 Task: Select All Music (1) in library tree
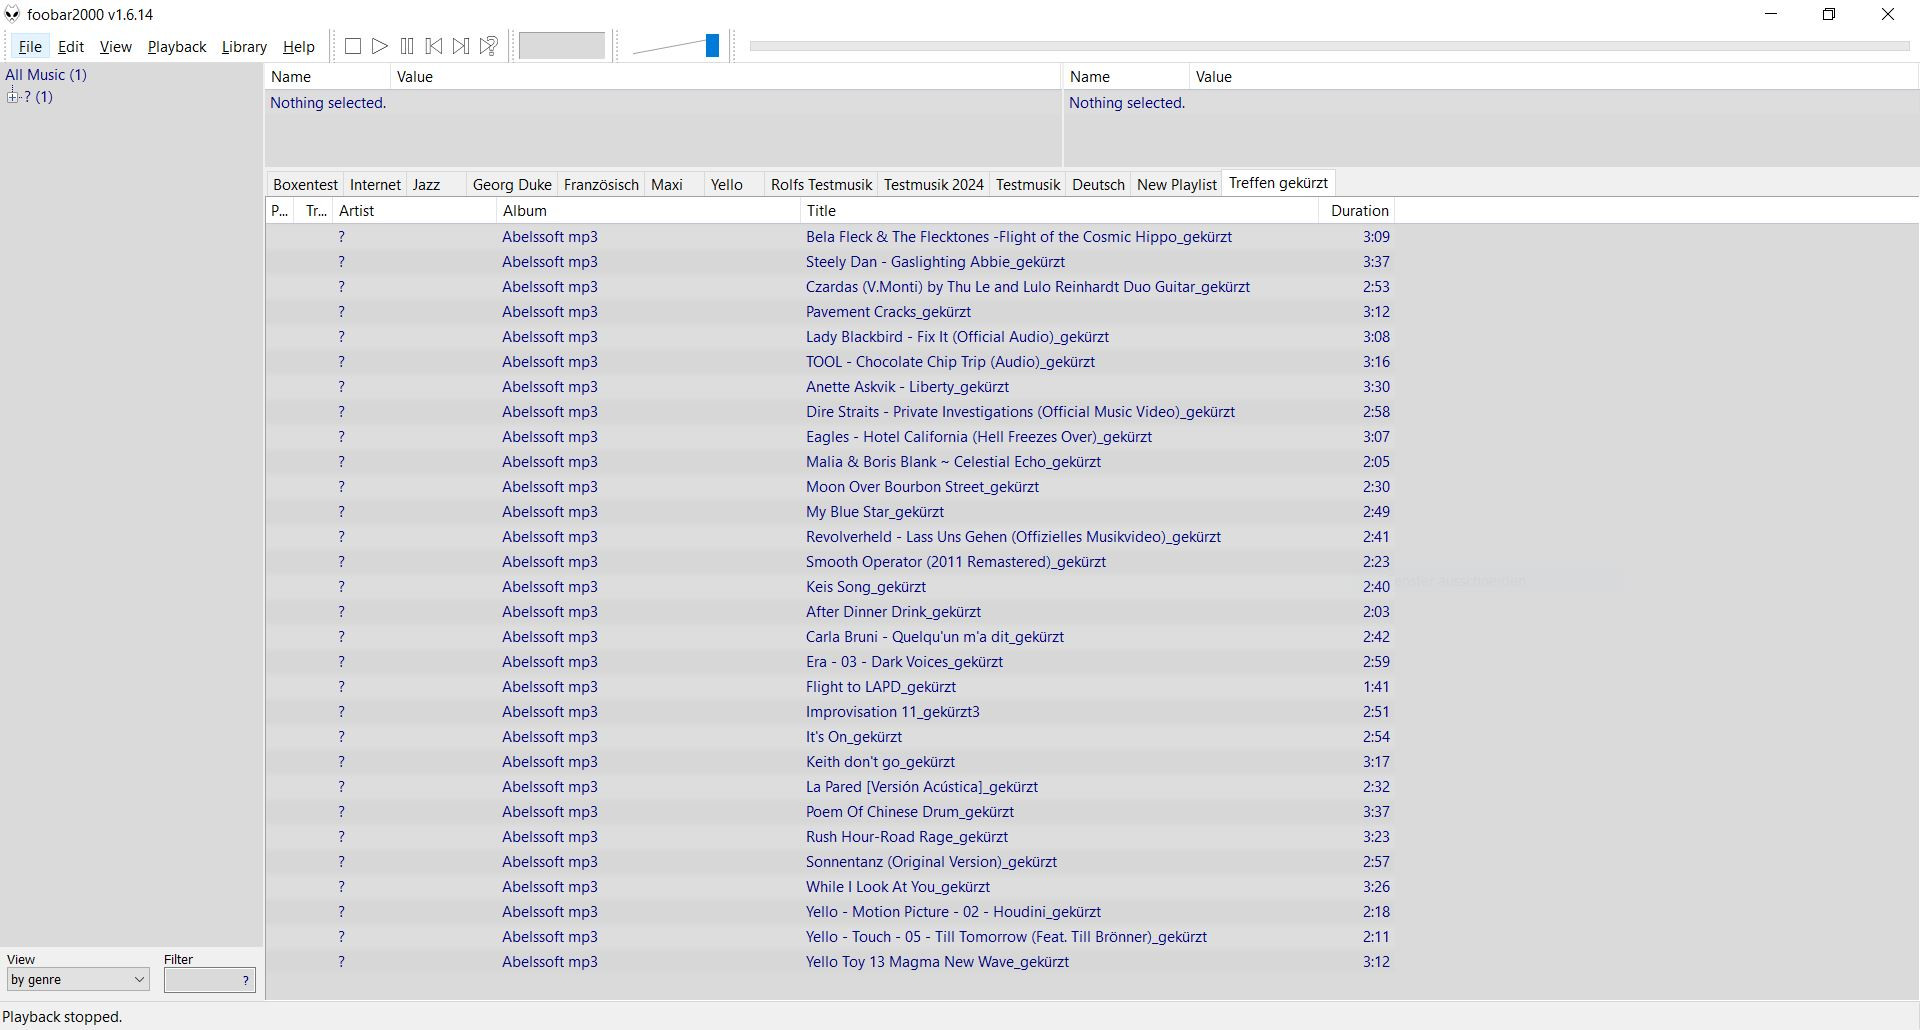[x=46, y=75]
